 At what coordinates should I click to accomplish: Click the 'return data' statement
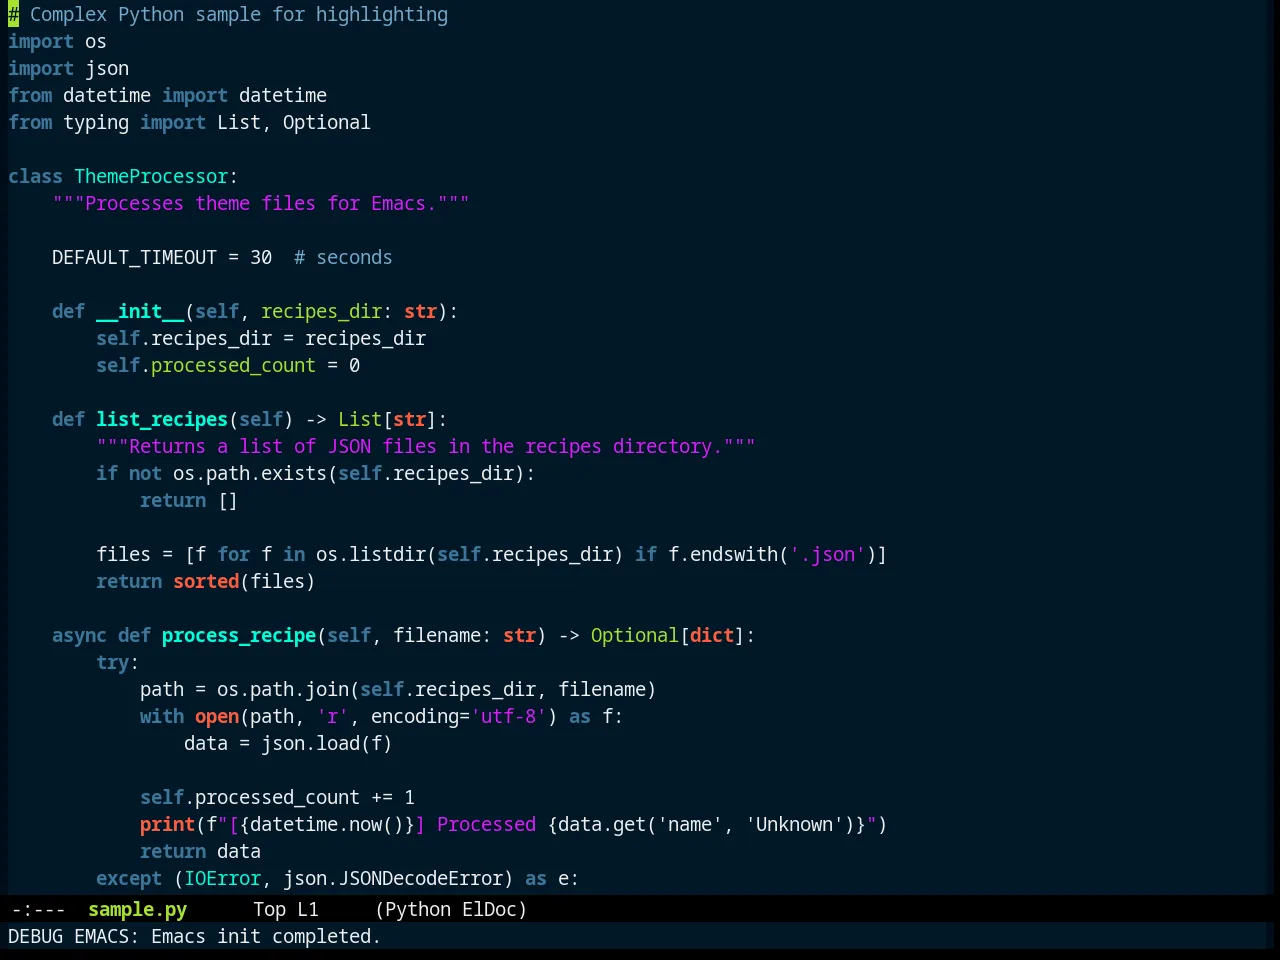pos(200,851)
